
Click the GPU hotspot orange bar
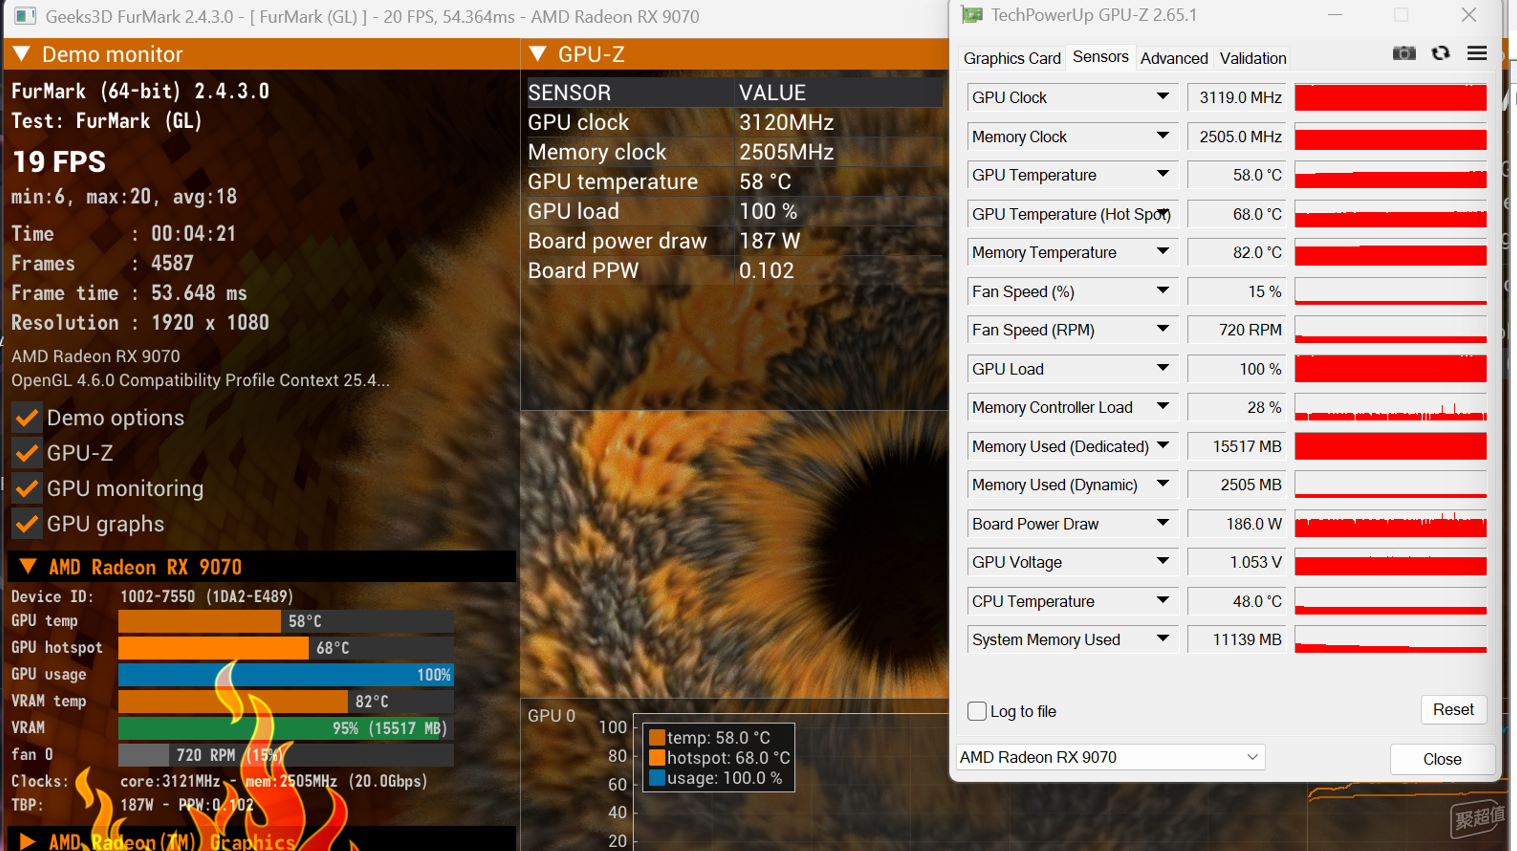coord(213,648)
